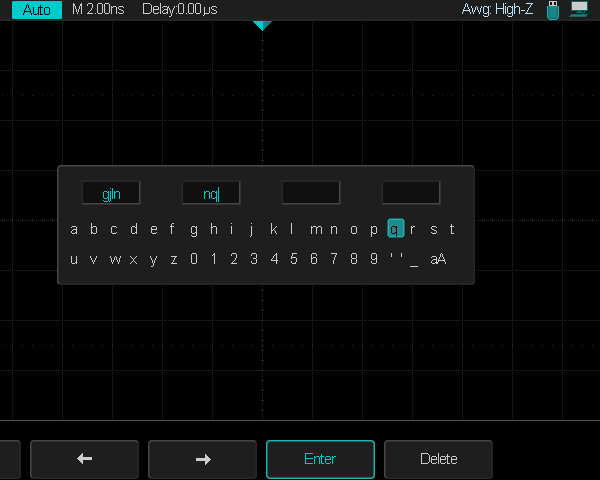This screenshot has height=480, width=600.
Task: Click the Awg: High-Z status label
Action: tap(498, 9)
